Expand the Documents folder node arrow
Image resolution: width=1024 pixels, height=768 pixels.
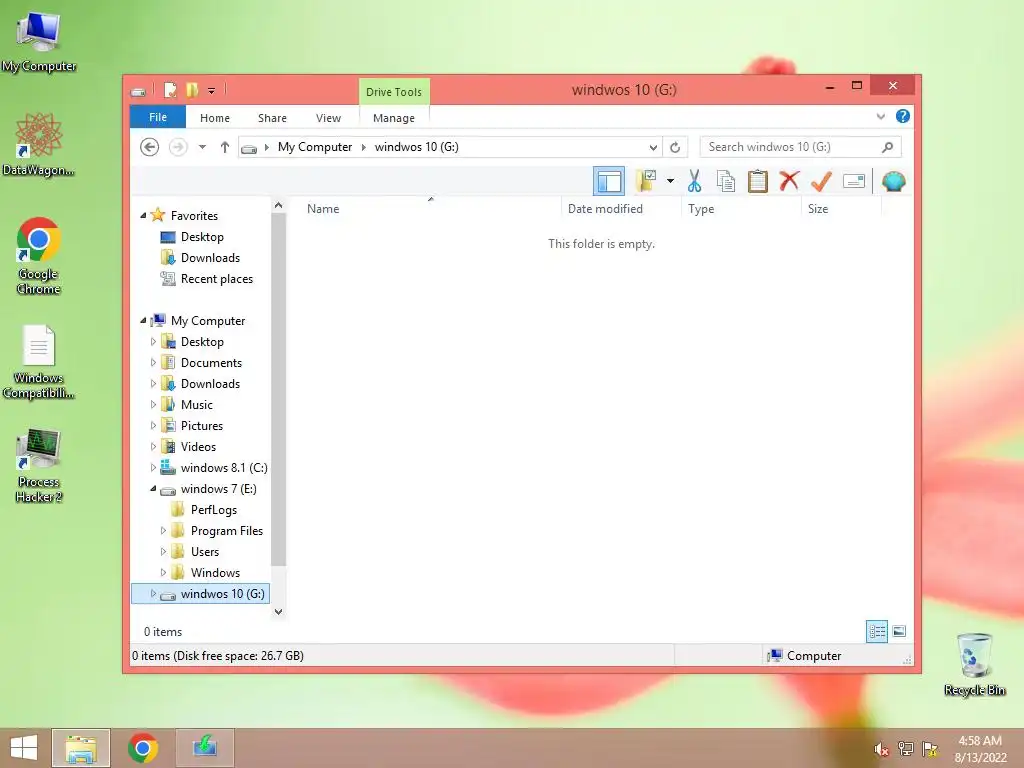coord(153,362)
